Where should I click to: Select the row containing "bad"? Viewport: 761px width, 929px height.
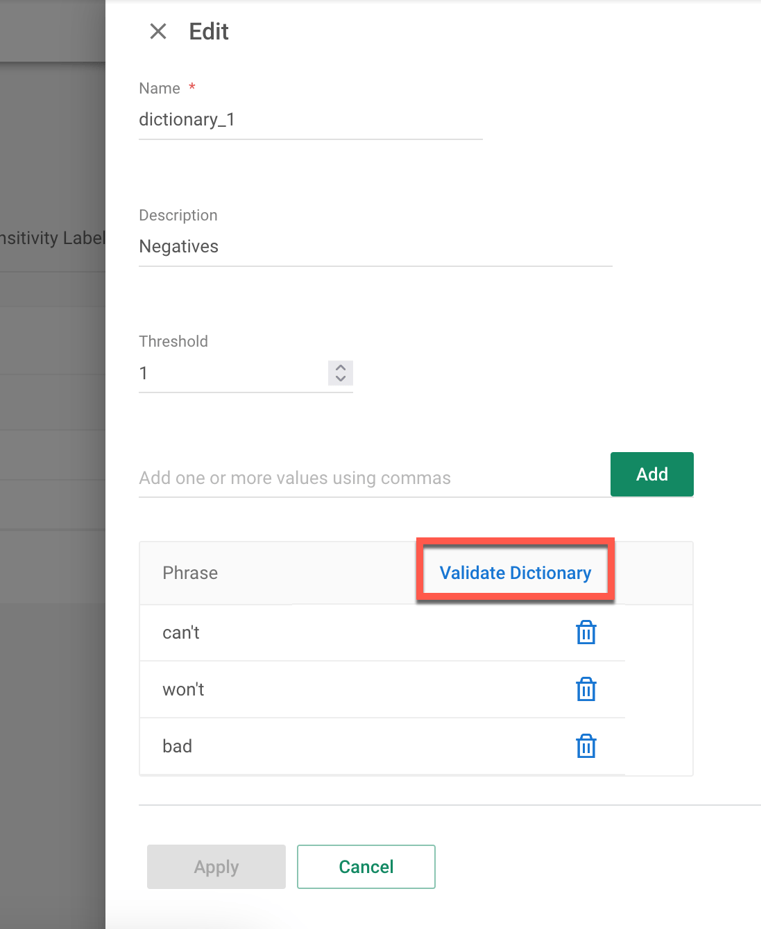pos(300,746)
